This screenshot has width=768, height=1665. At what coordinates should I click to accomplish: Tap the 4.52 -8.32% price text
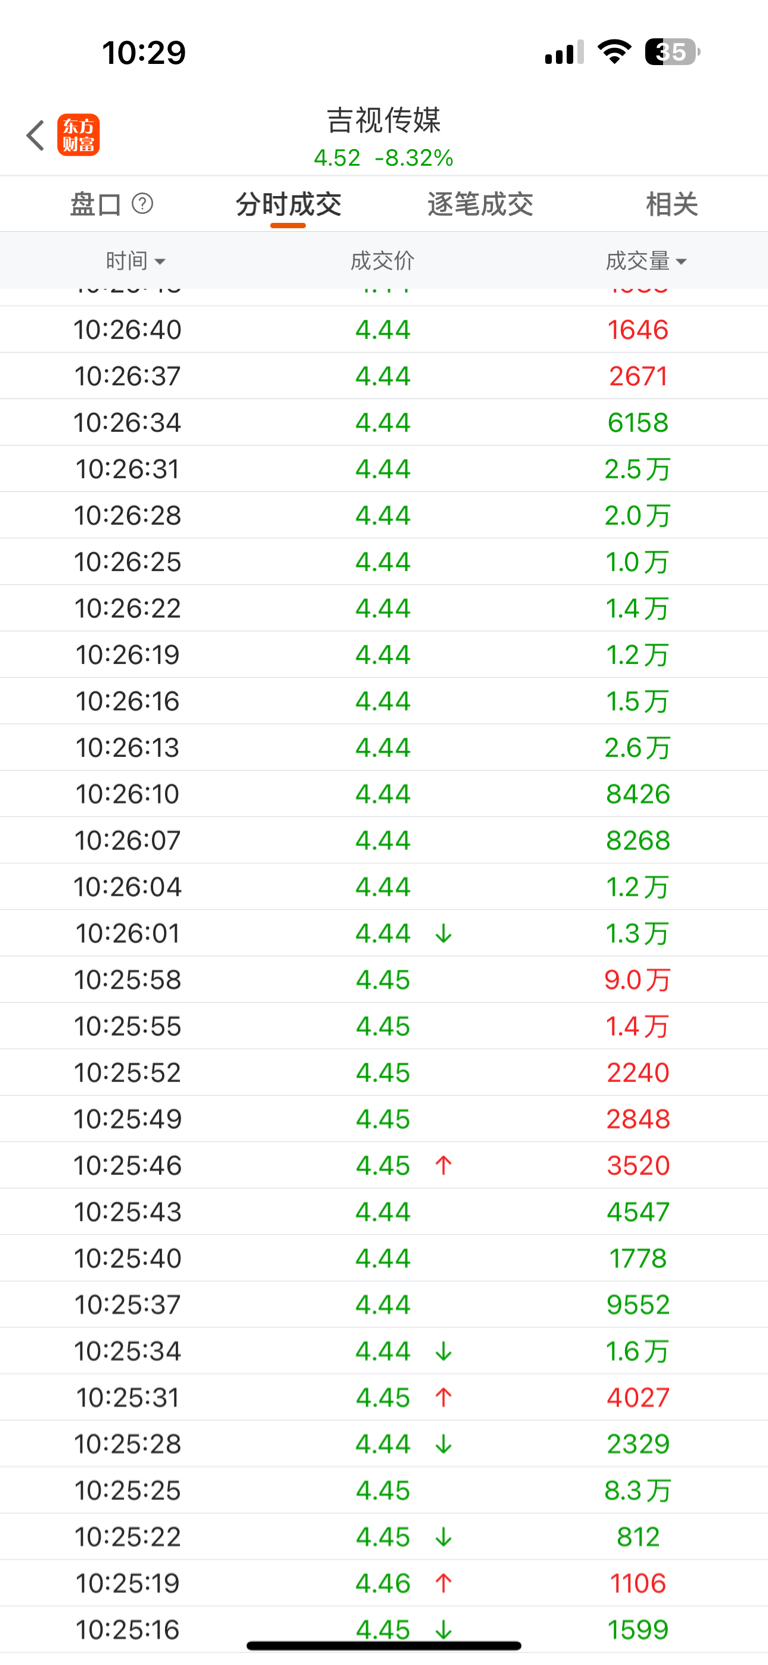click(x=384, y=158)
